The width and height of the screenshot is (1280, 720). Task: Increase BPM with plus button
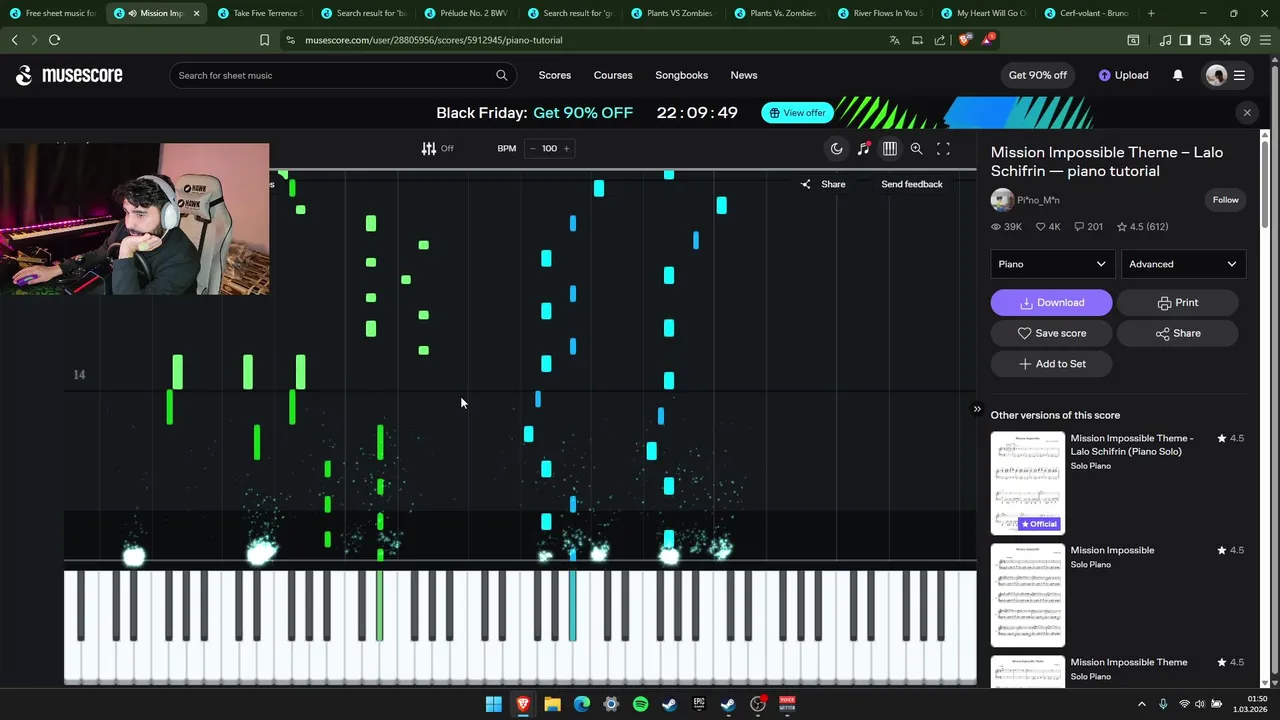(566, 148)
